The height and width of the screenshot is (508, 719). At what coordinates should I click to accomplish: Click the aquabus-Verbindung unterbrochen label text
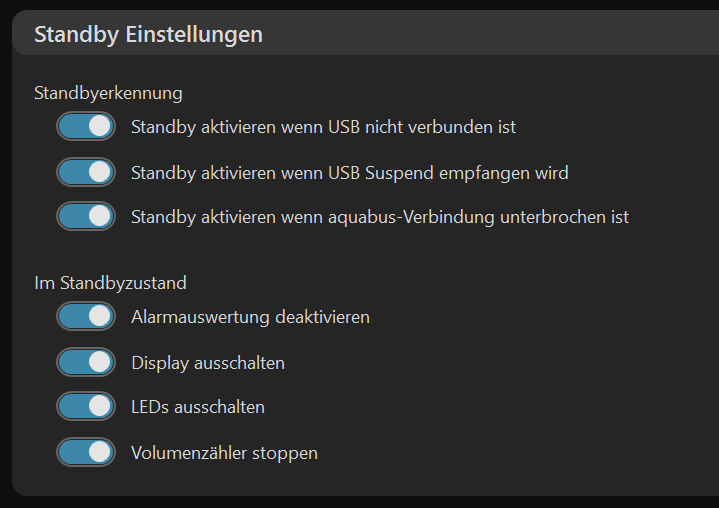pyautogui.click(x=379, y=217)
